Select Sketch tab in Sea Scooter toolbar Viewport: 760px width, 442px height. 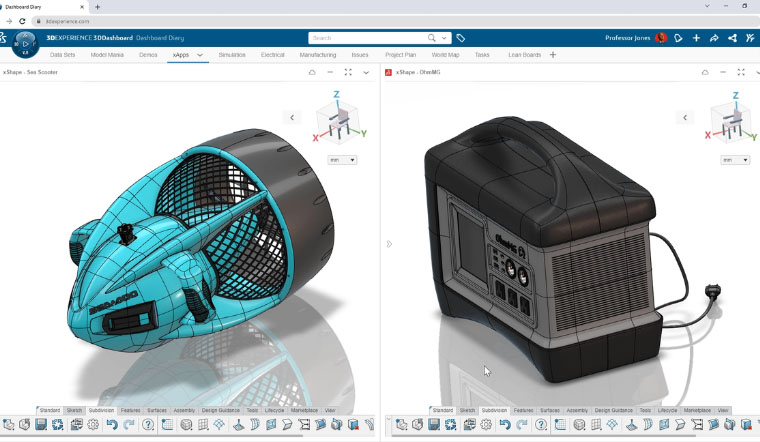(x=74, y=410)
